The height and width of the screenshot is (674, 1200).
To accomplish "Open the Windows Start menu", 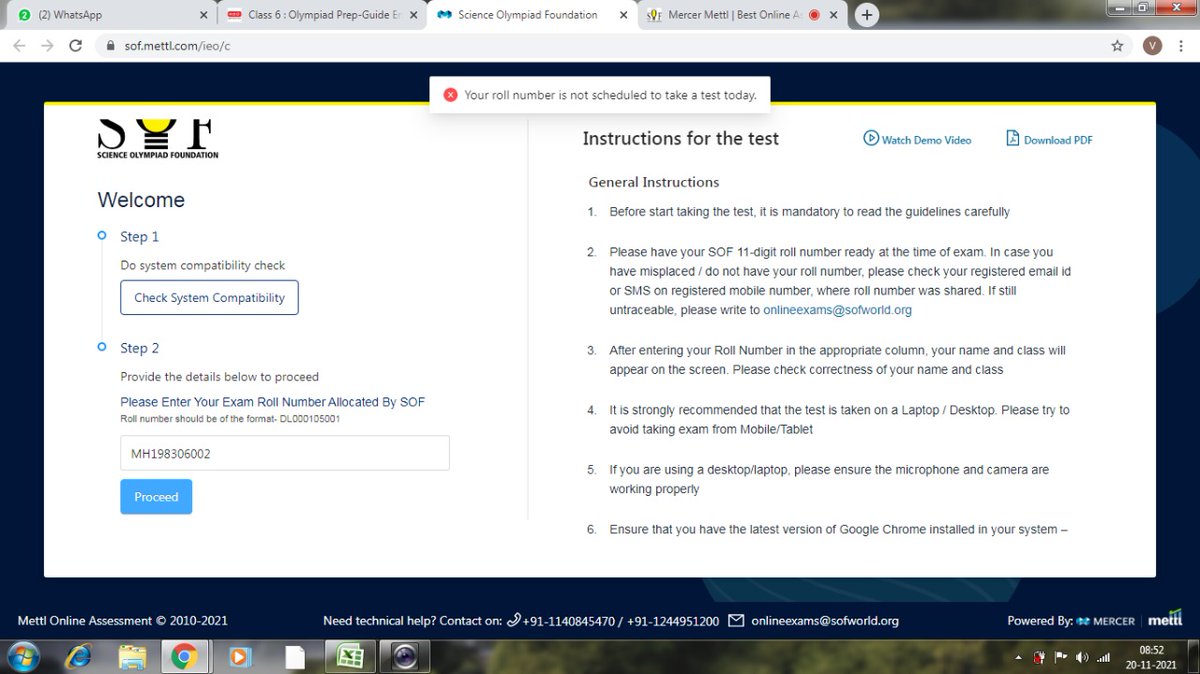I will click(22, 656).
